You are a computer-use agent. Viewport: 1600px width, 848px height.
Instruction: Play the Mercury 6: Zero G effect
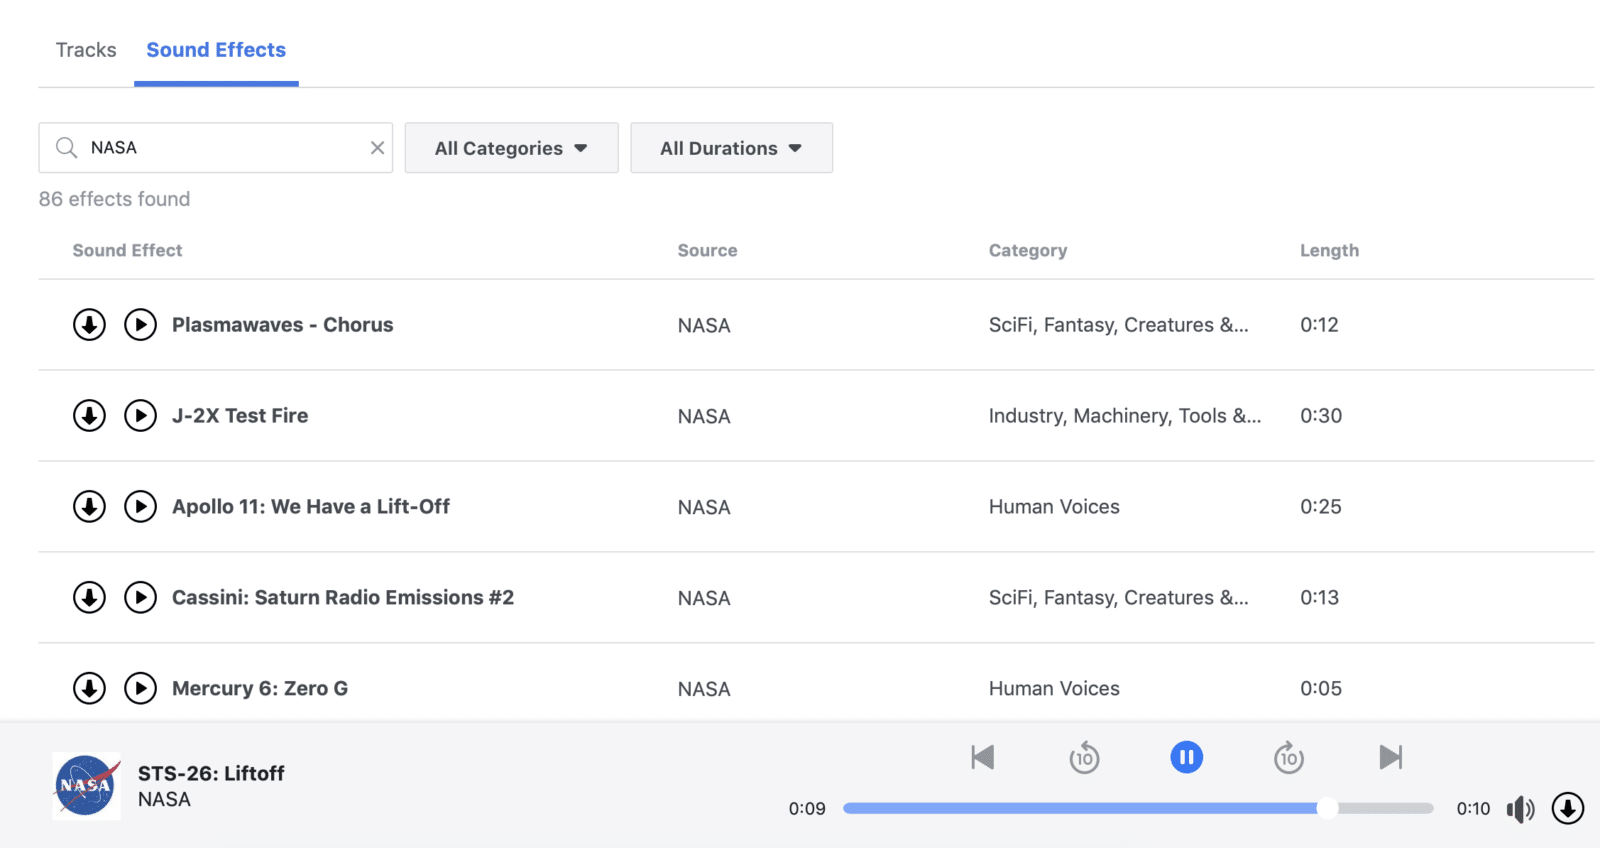tap(140, 689)
